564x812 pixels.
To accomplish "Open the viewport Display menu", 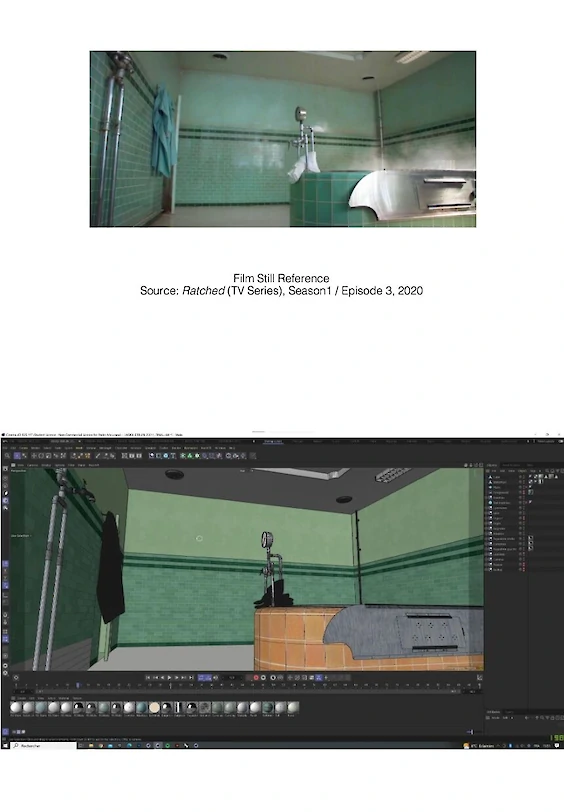I will (x=46, y=465).
